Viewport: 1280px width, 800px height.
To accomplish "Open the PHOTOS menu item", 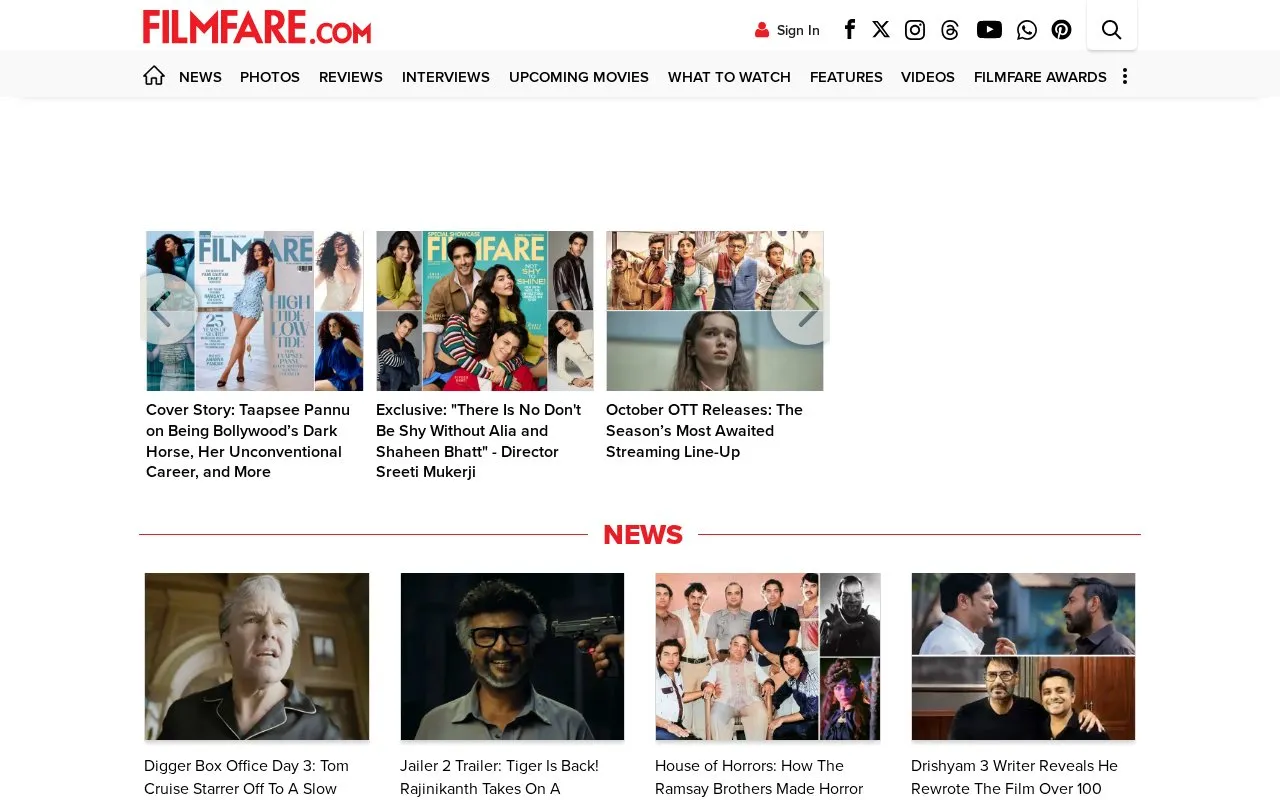I will pyautogui.click(x=270, y=77).
